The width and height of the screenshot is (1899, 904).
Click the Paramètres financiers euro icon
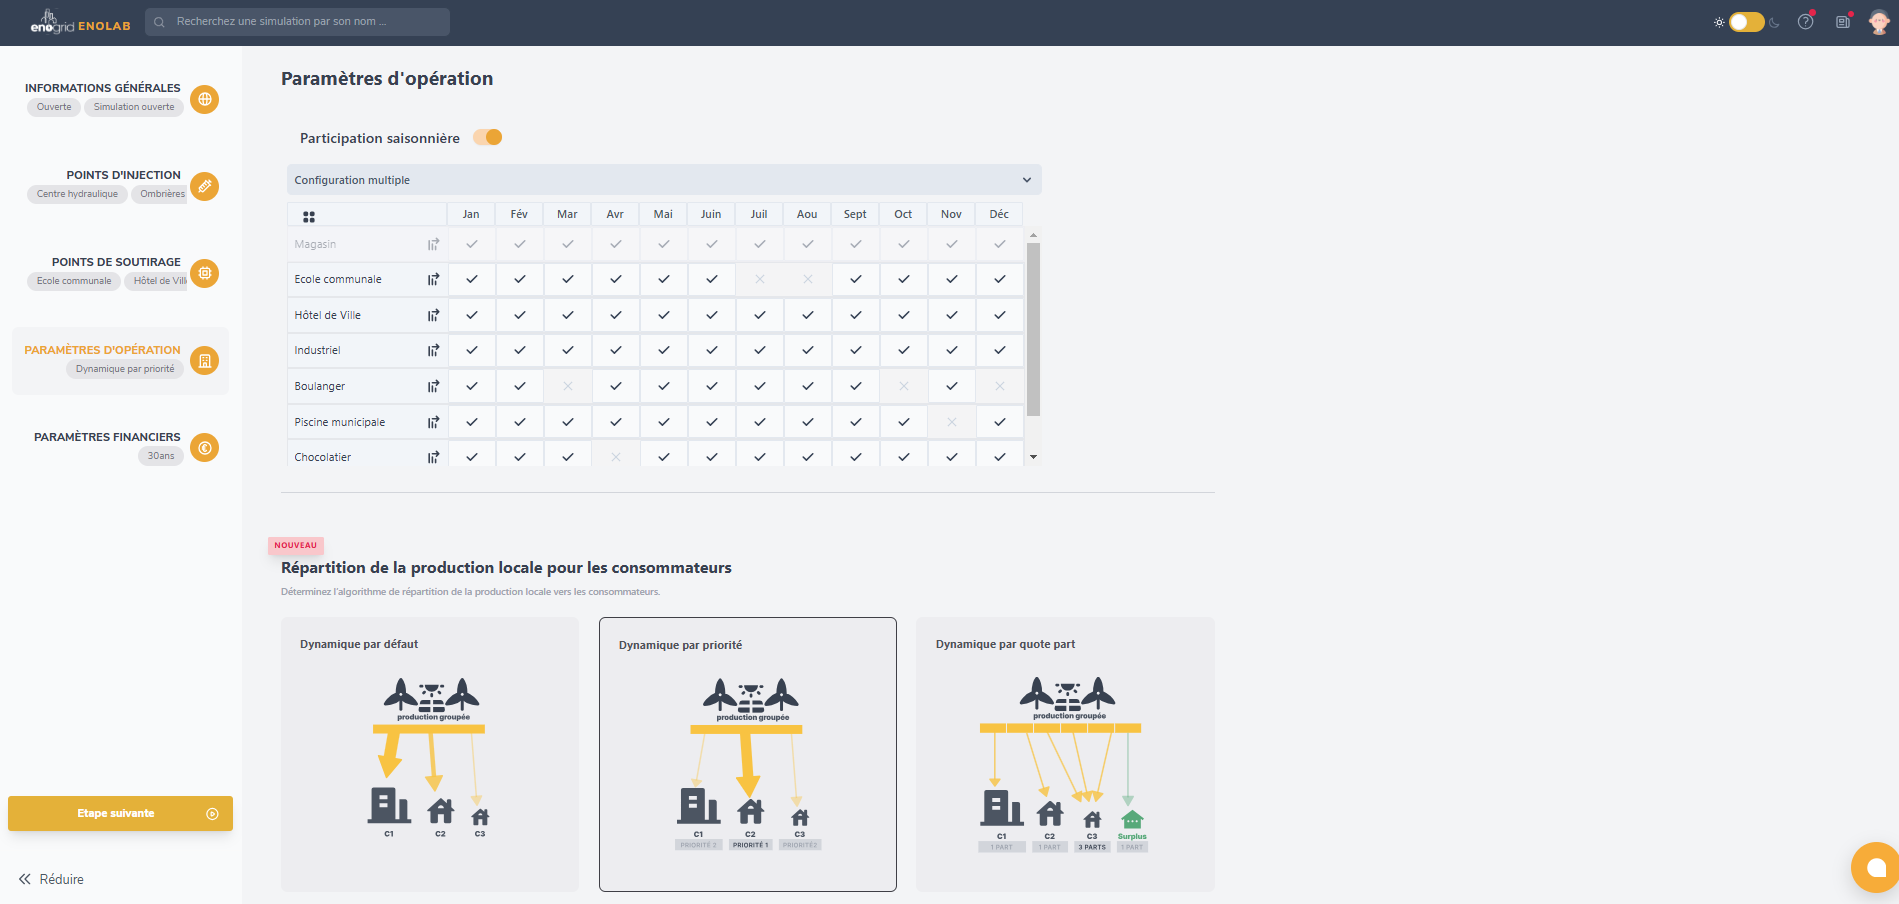click(204, 448)
